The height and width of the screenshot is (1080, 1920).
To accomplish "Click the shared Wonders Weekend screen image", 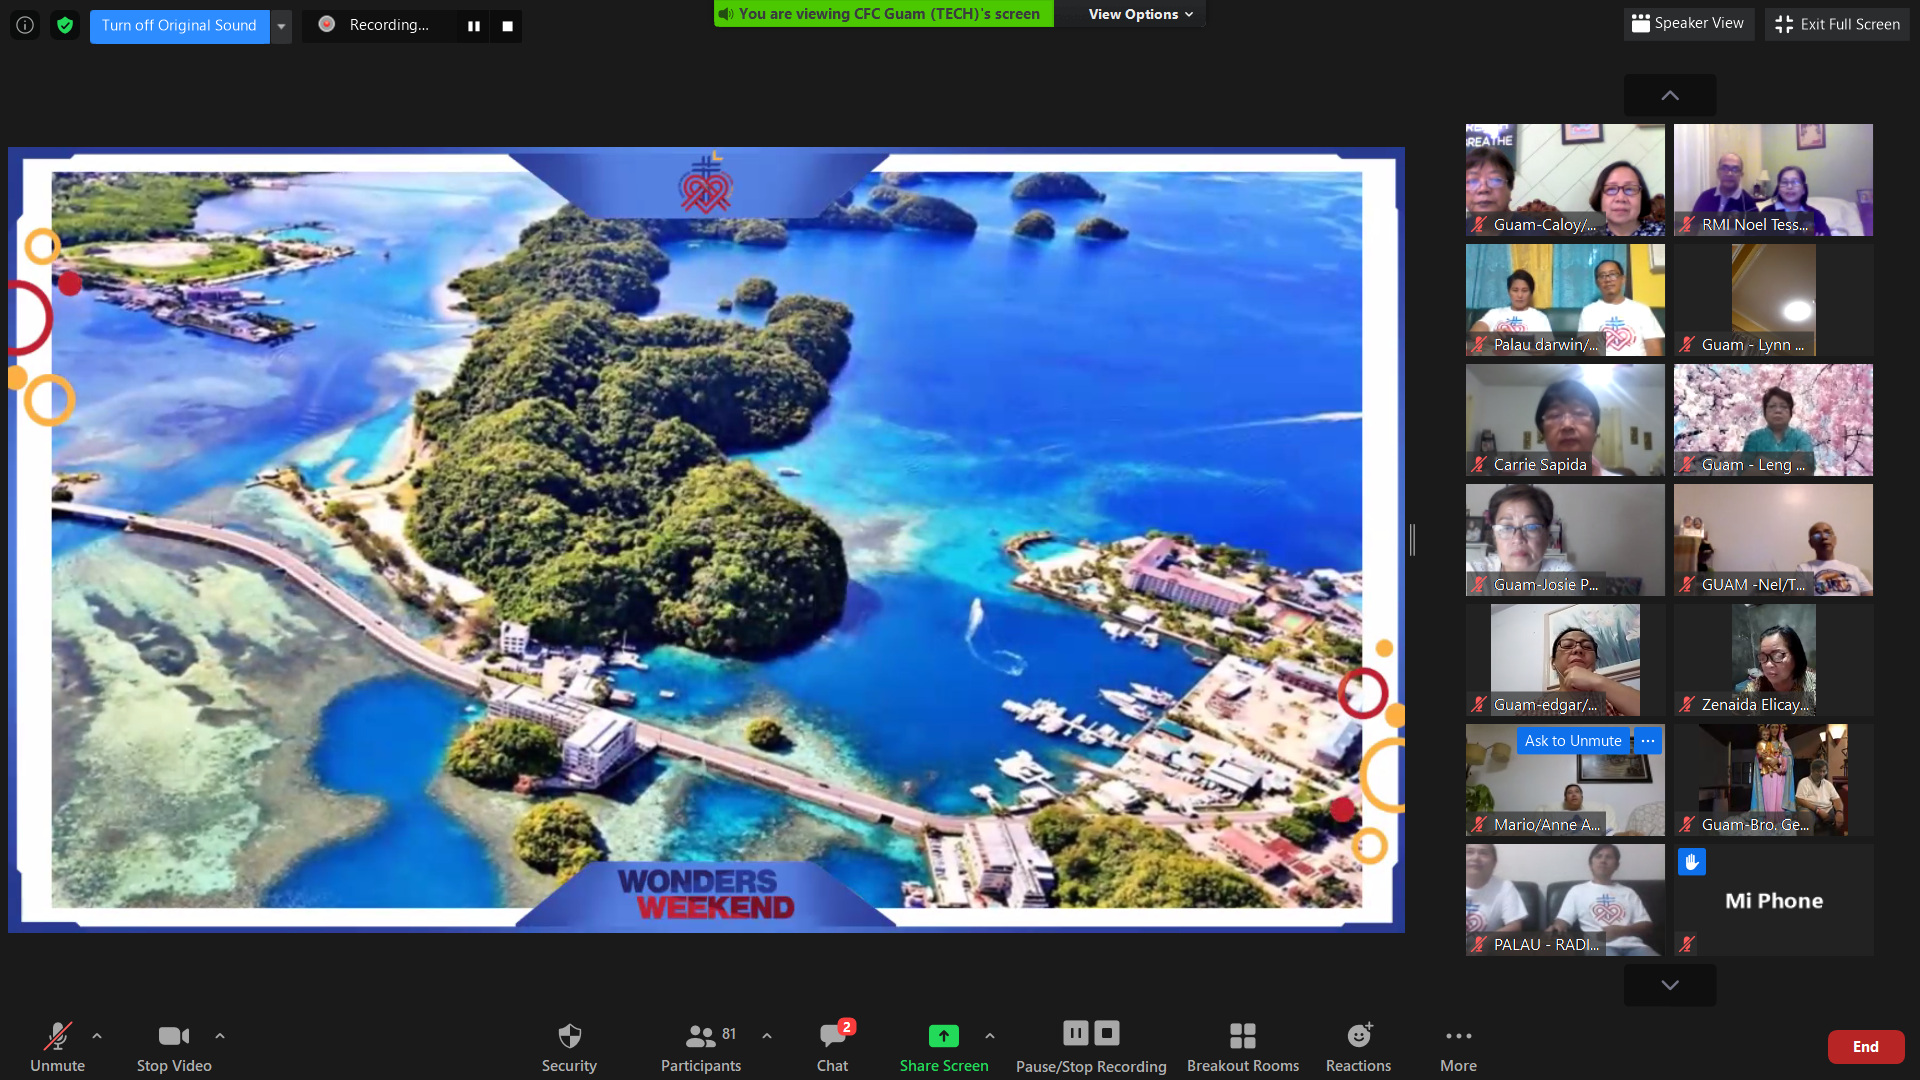I will (706, 540).
